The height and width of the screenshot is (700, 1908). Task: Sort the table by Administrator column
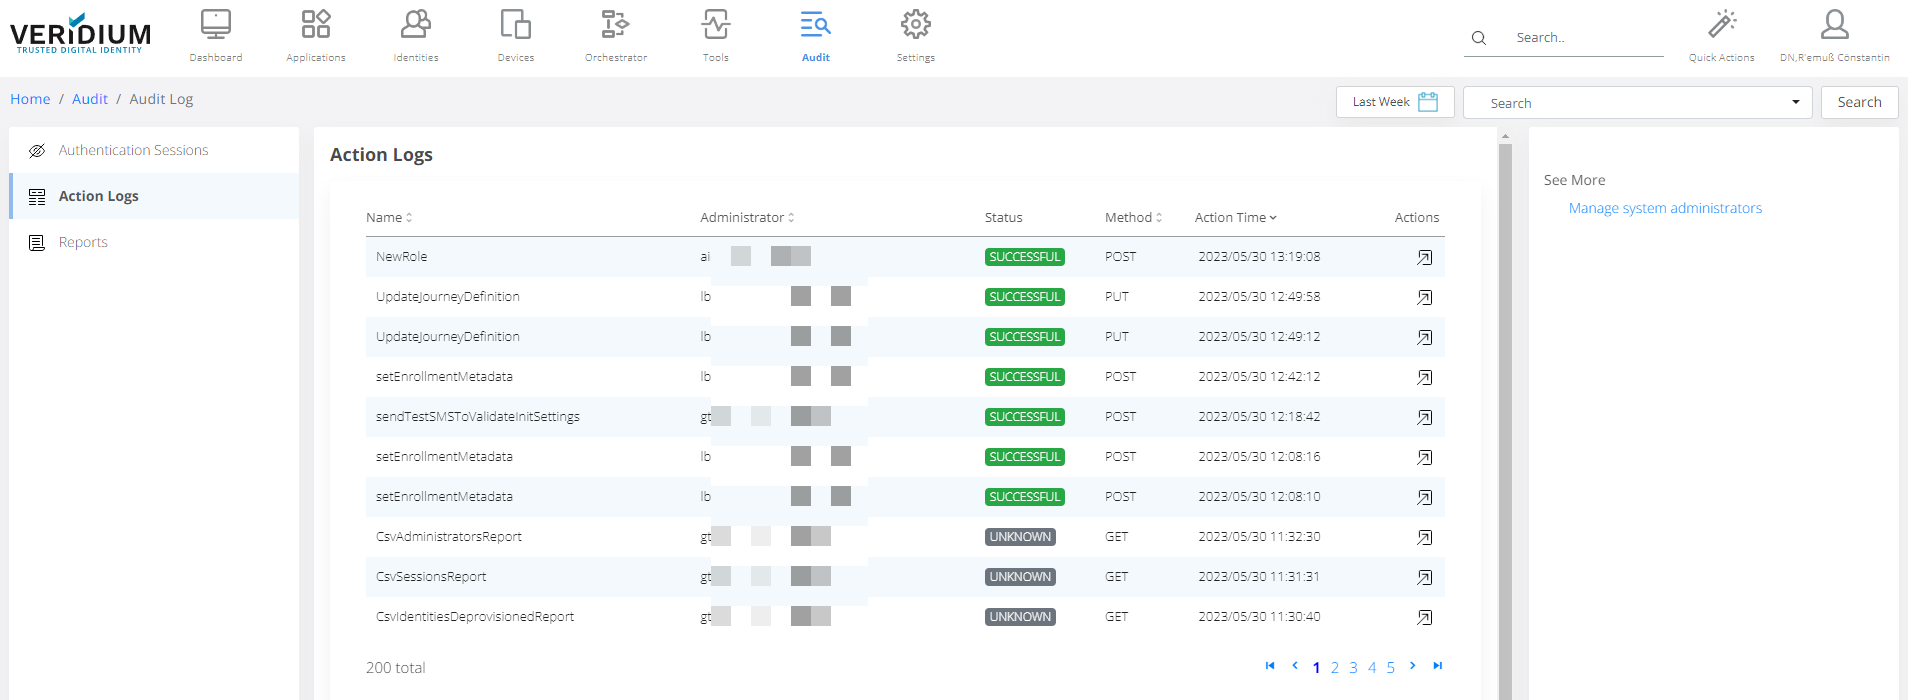(747, 218)
